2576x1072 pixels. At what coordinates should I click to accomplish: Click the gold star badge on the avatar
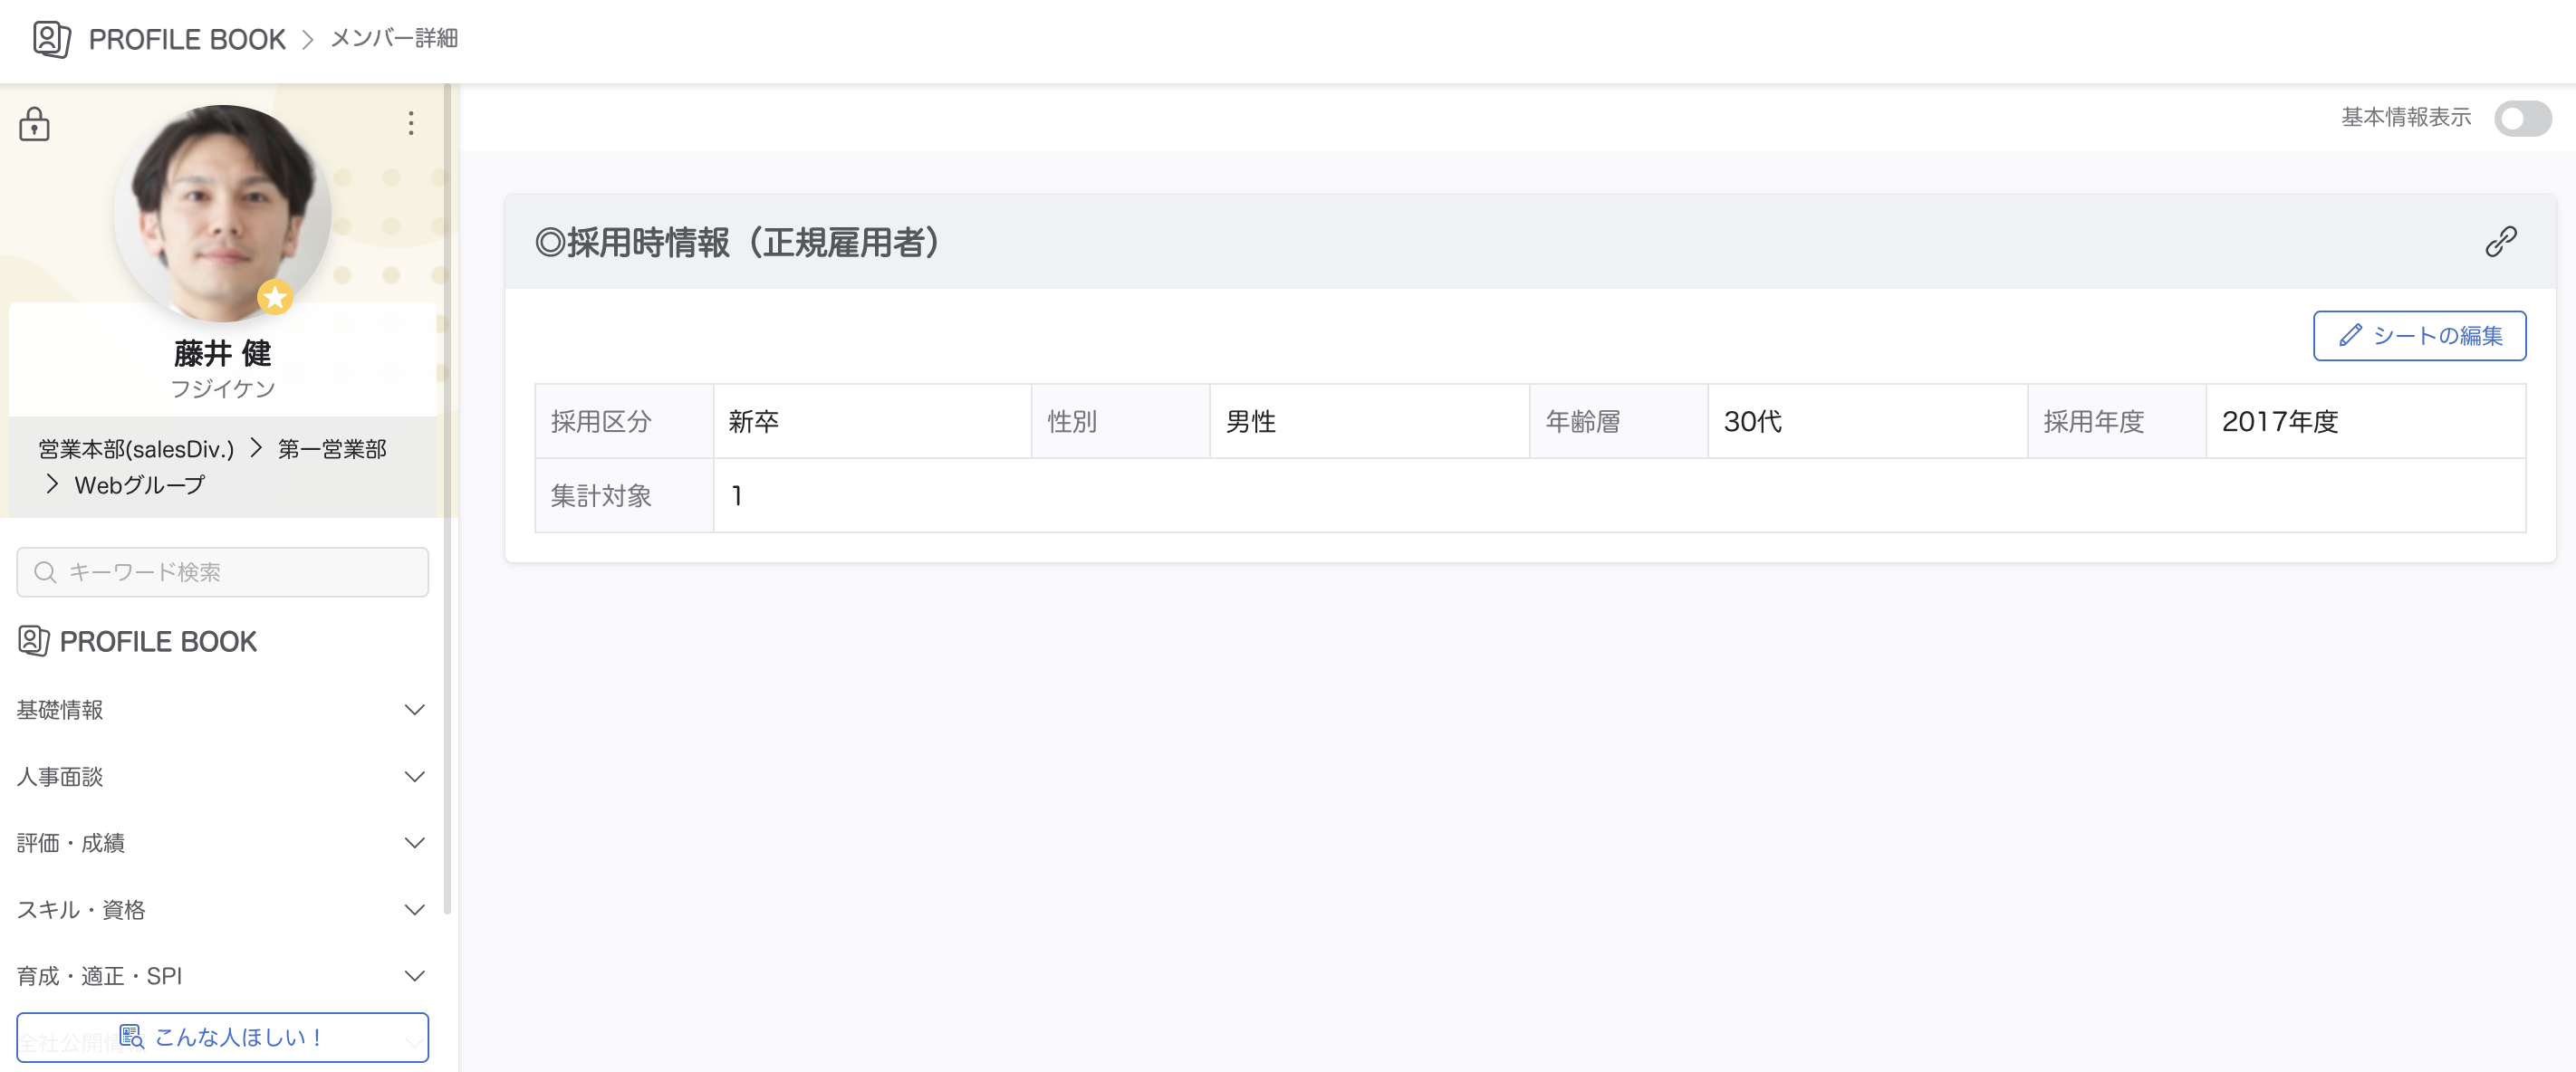tap(275, 297)
